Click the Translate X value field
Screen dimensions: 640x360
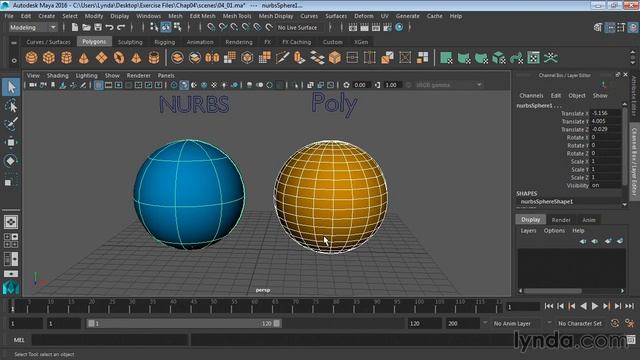click(606, 113)
